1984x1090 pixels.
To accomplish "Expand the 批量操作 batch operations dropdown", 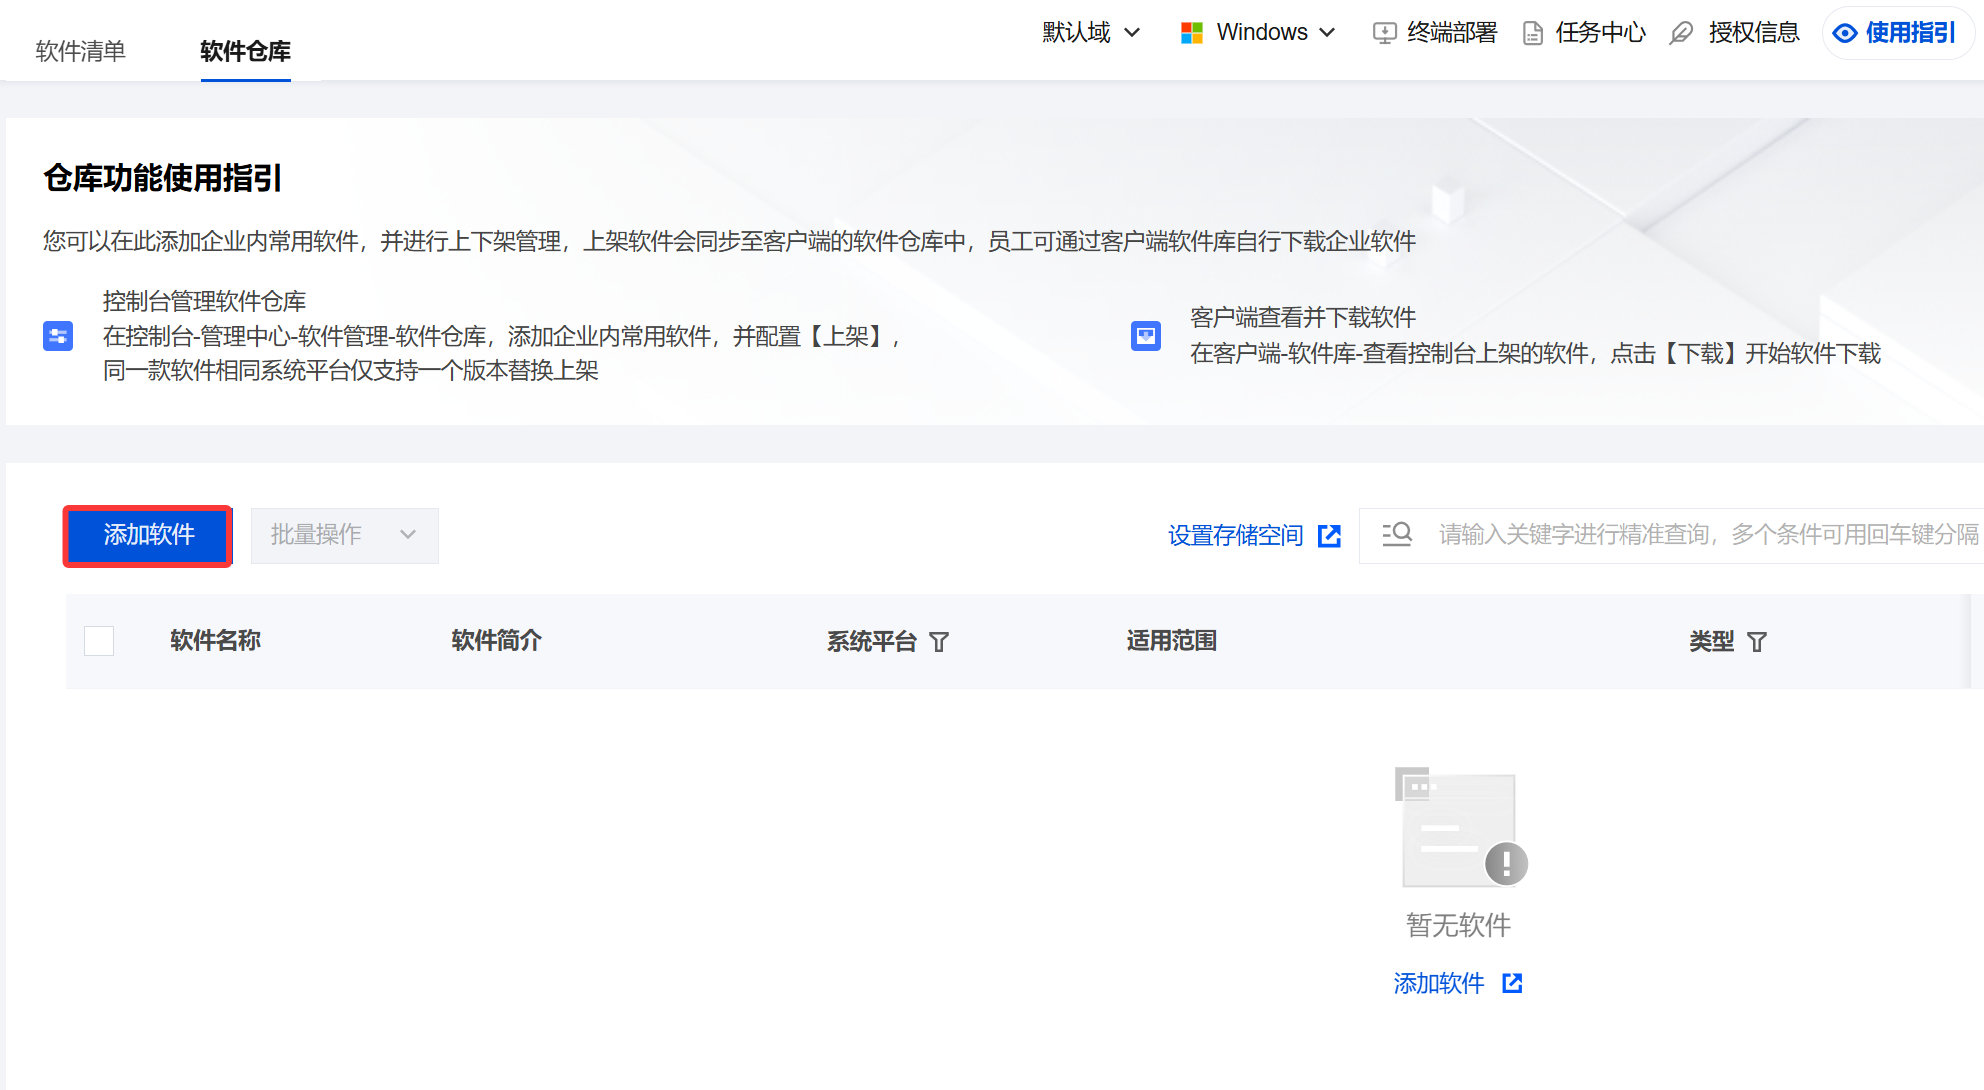I will coord(344,535).
